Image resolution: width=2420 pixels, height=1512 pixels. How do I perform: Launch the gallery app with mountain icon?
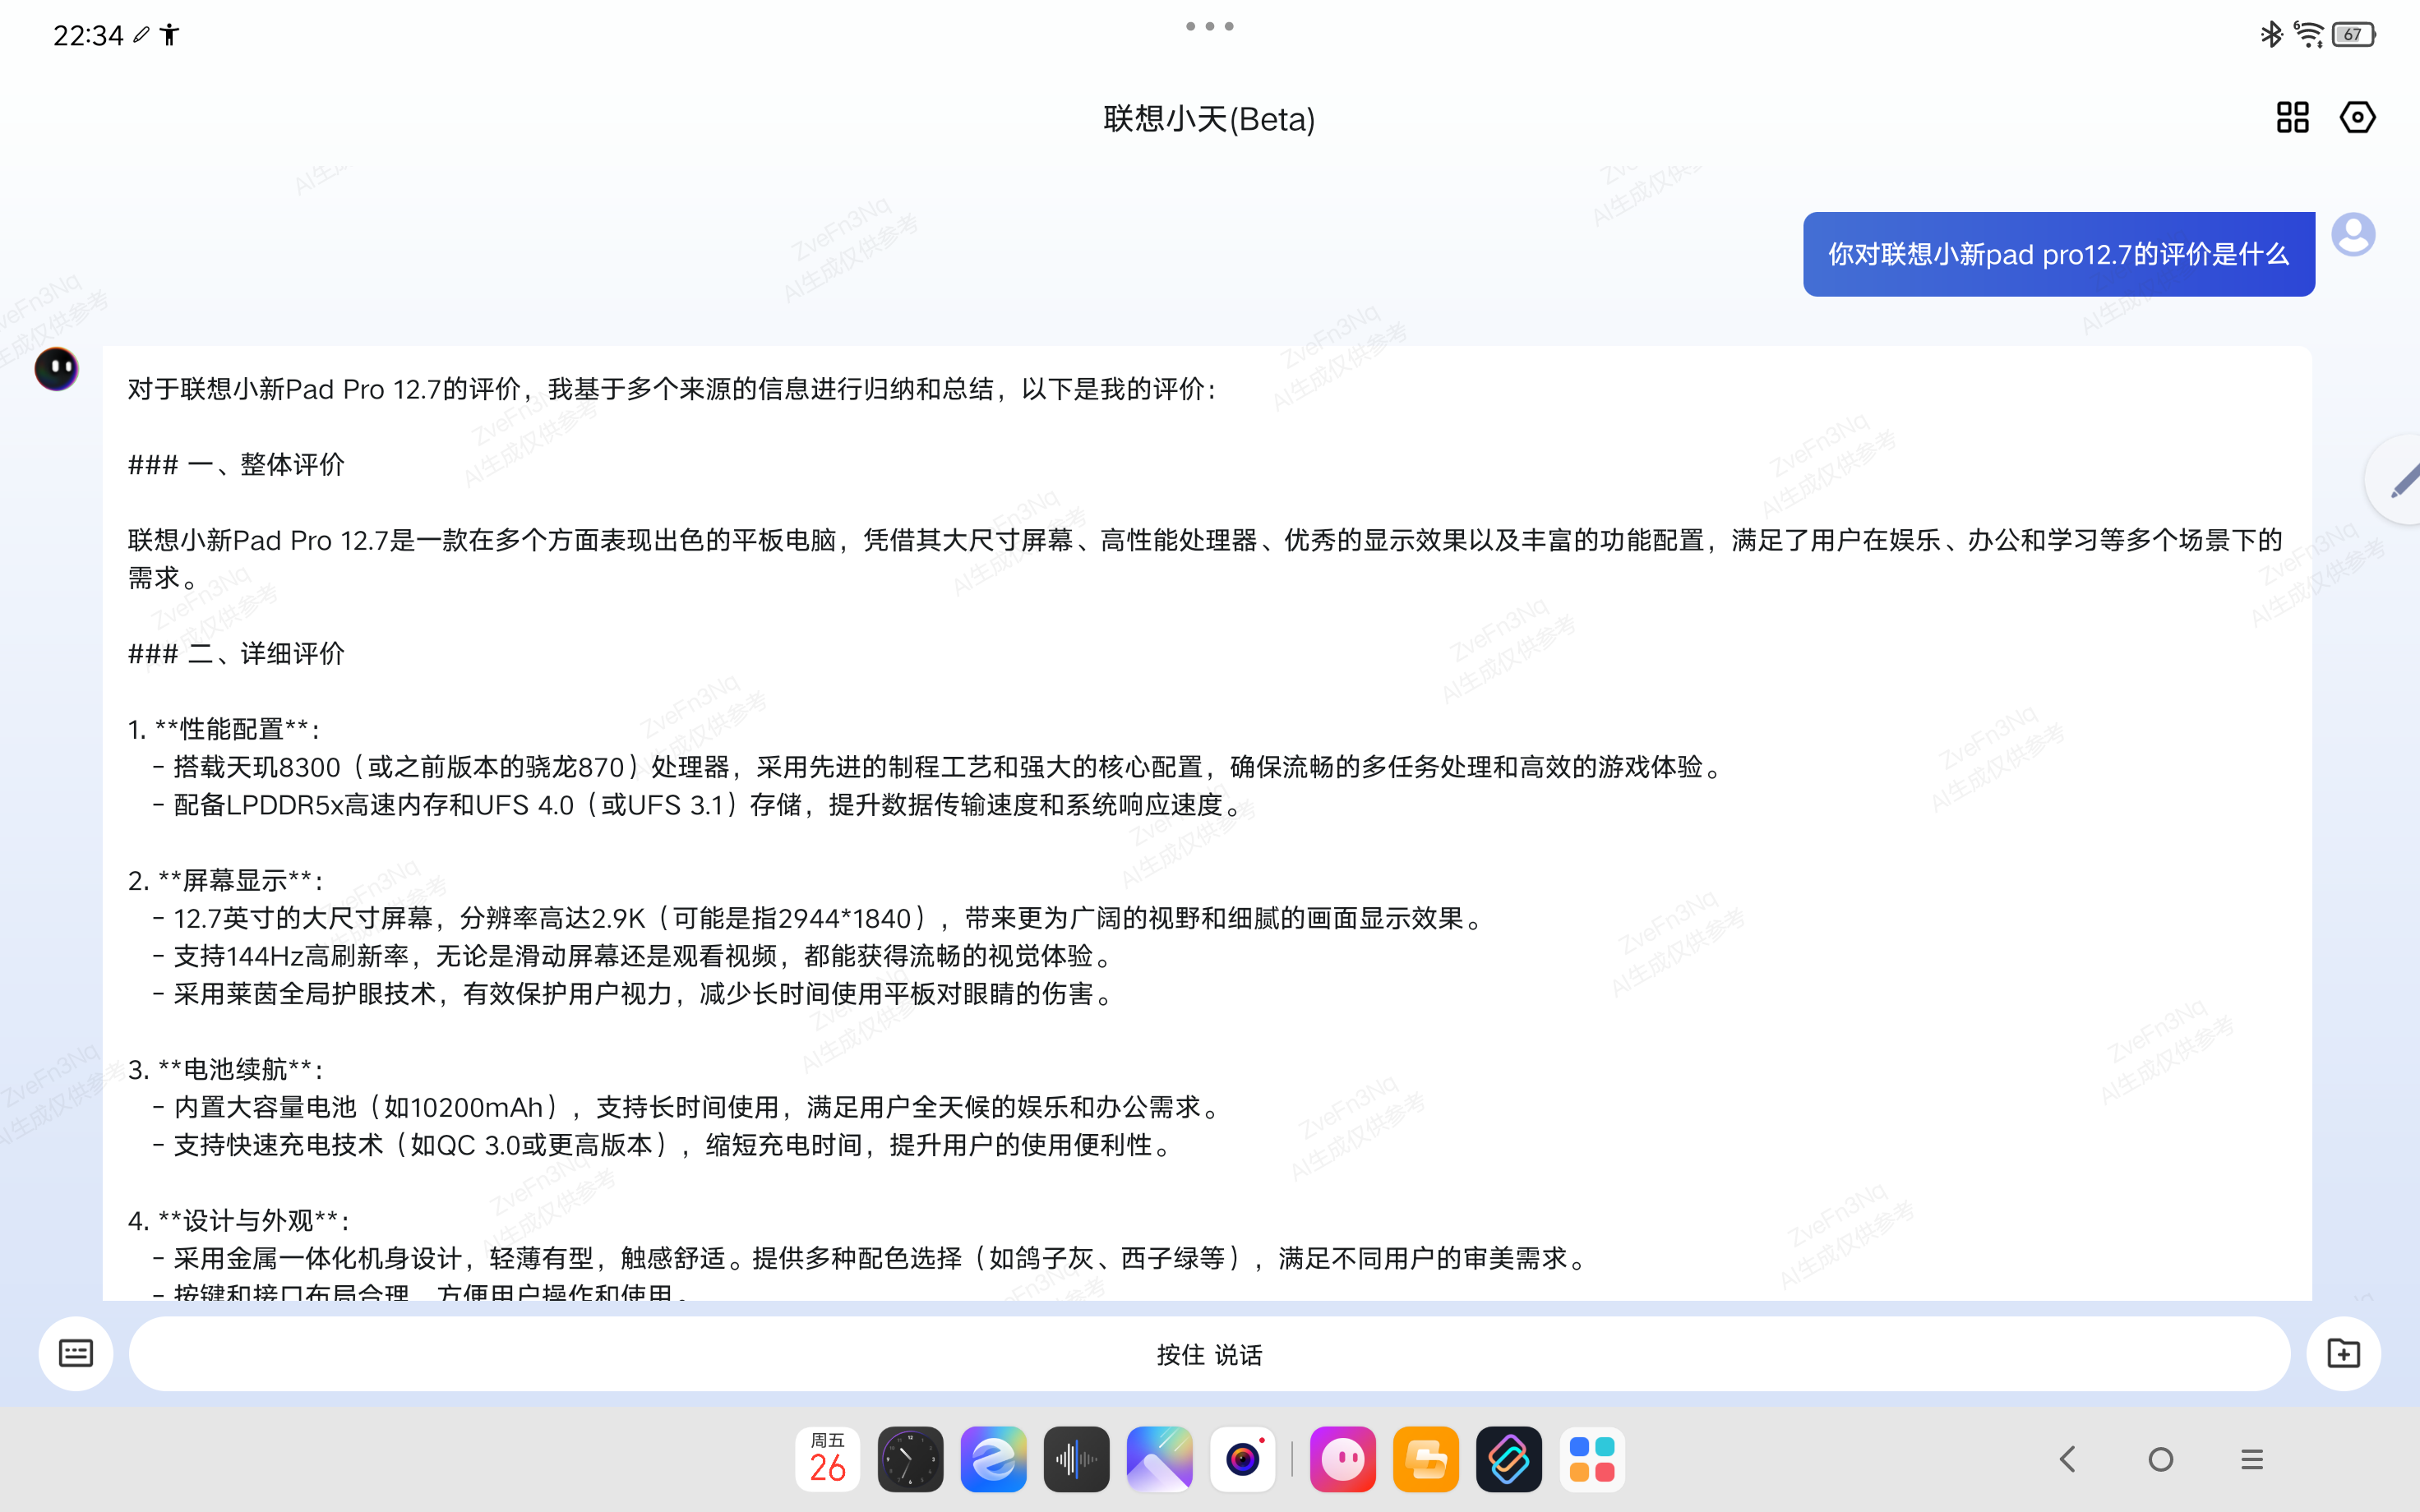1159,1459
